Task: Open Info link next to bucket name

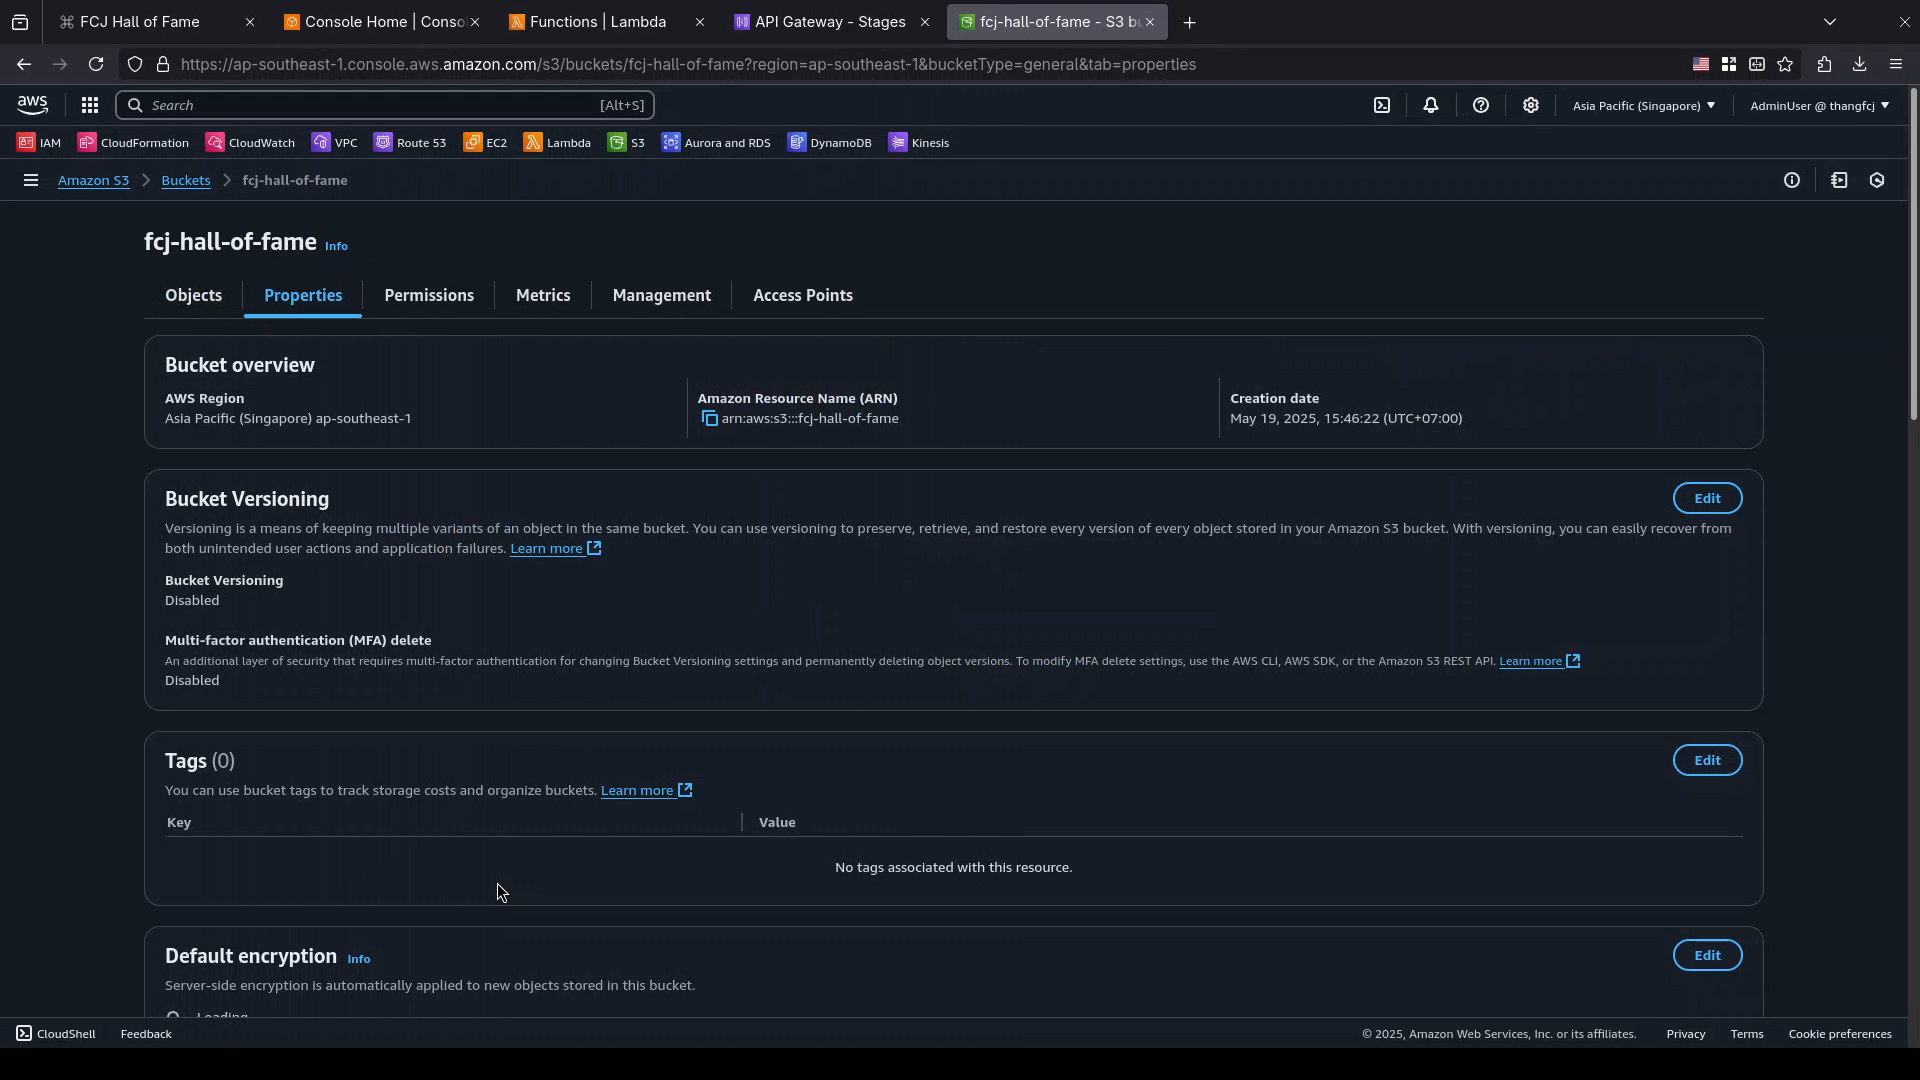Action: pos(336,246)
